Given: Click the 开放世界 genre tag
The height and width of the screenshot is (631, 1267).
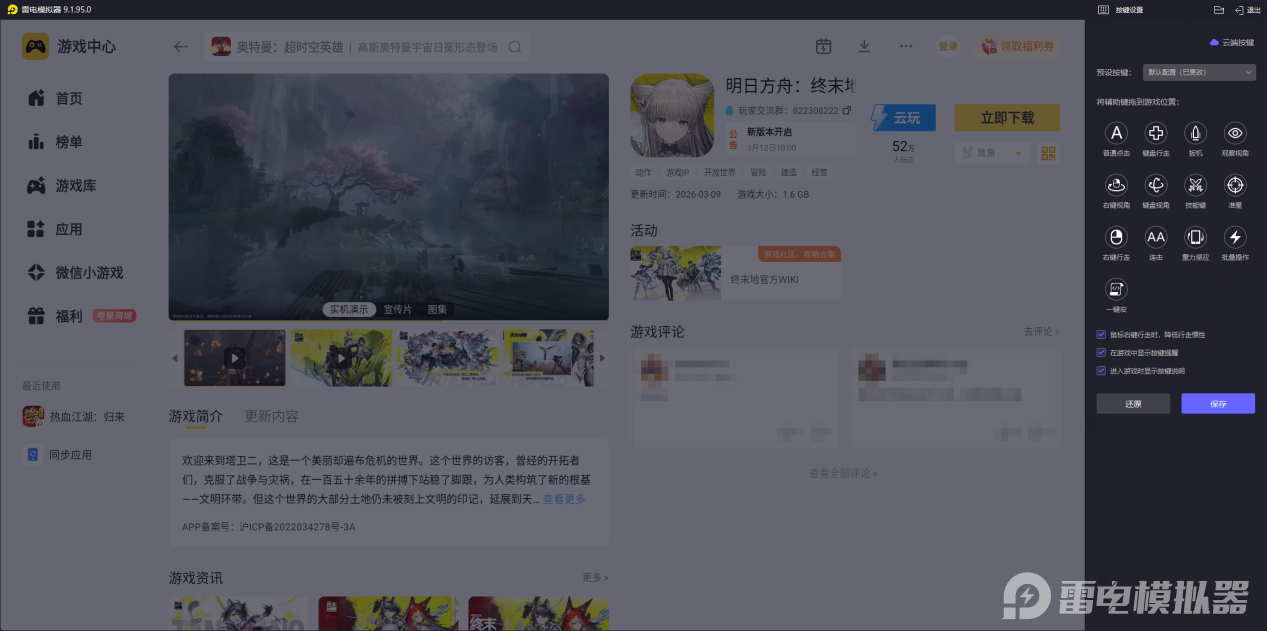Looking at the screenshot, I should coord(719,172).
